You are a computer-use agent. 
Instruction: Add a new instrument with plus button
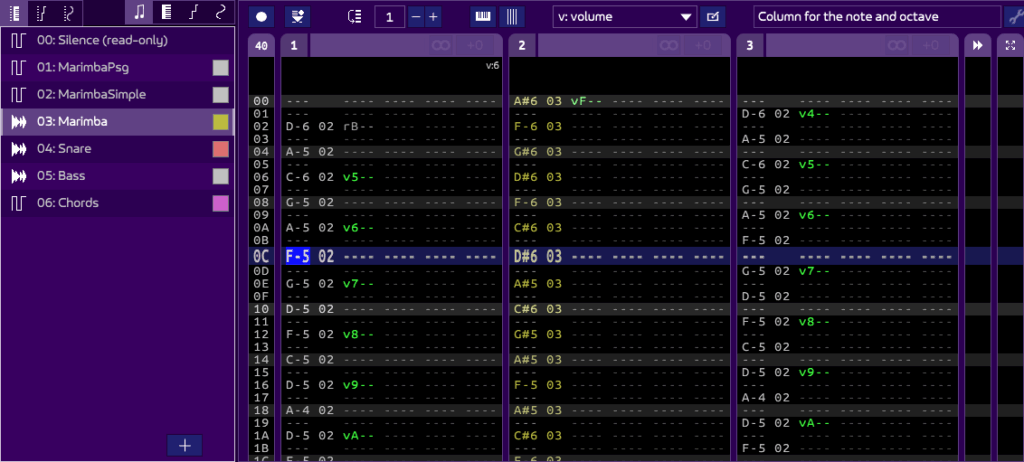pyautogui.click(x=186, y=445)
